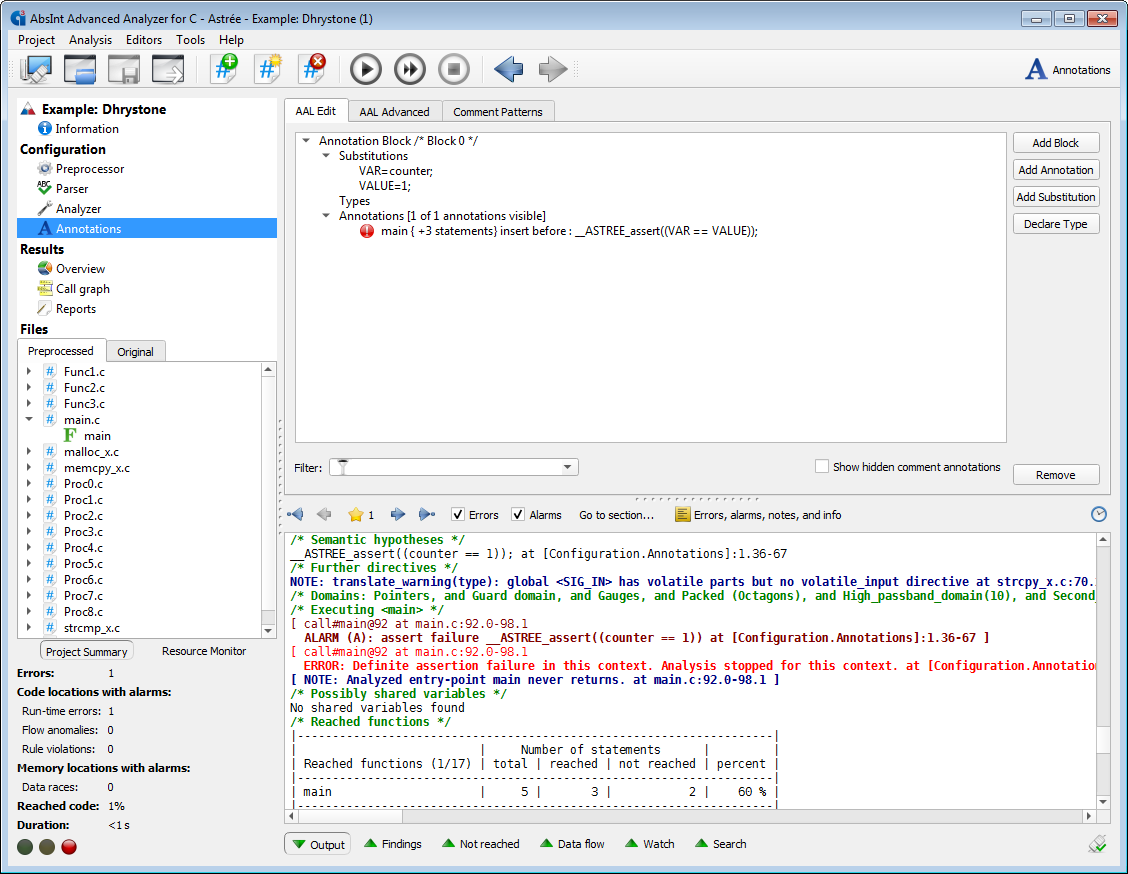Collapse the Substitutions node
The width and height of the screenshot is (1128, 874).
(326, 155)
